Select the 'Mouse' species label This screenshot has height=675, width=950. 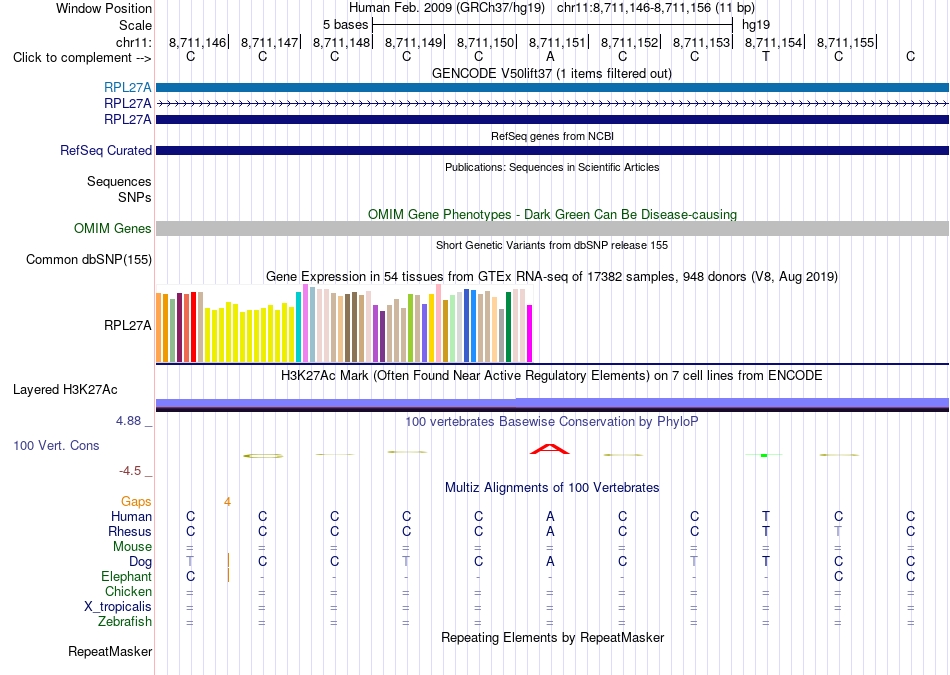tap(132, 547)
